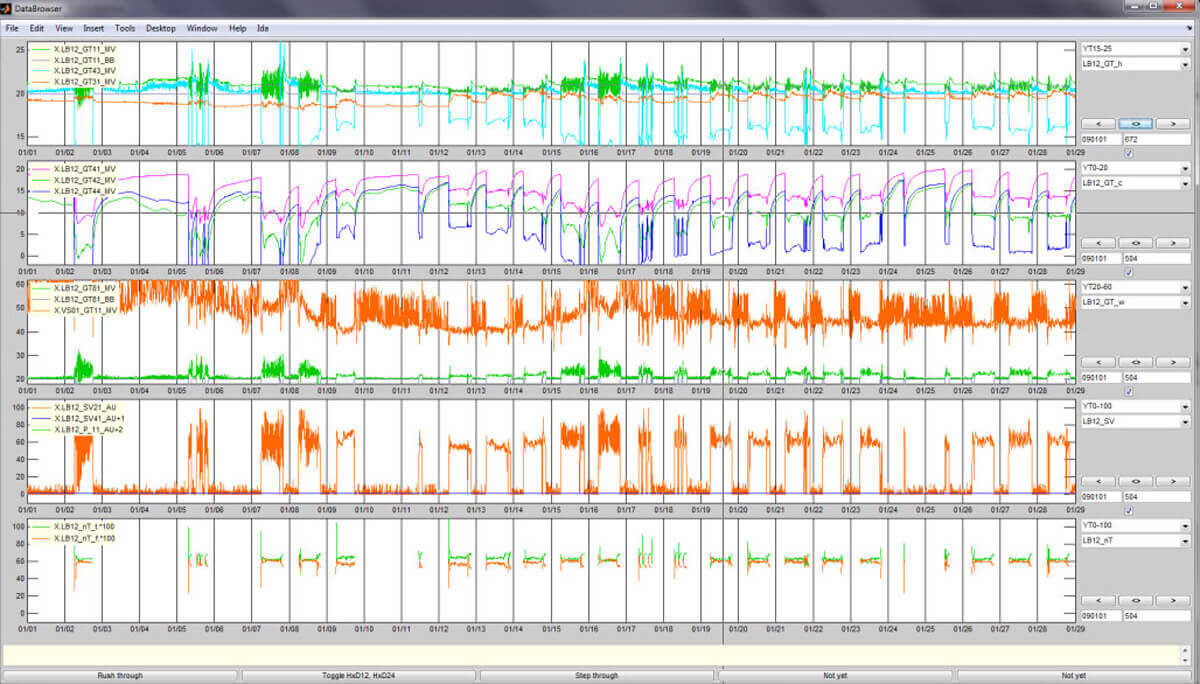Open the YT15-25 axis range dropdown
This screenshot has width=1200, height=684.
tap(1136, 48)
